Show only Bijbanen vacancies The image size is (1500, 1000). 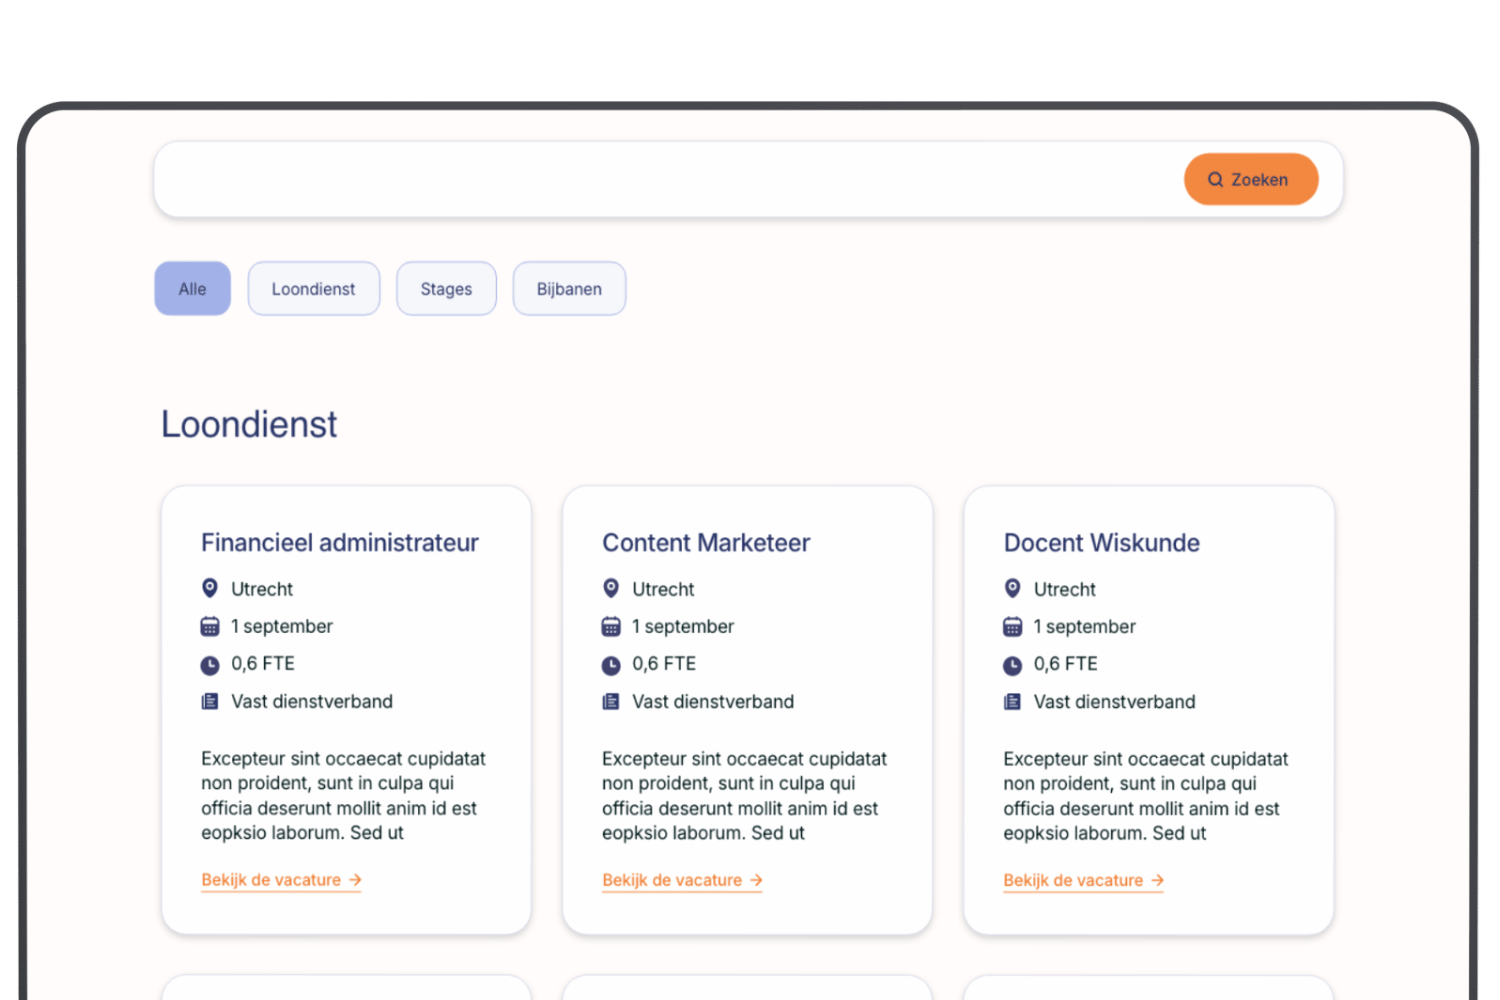[x=569, y=289]
